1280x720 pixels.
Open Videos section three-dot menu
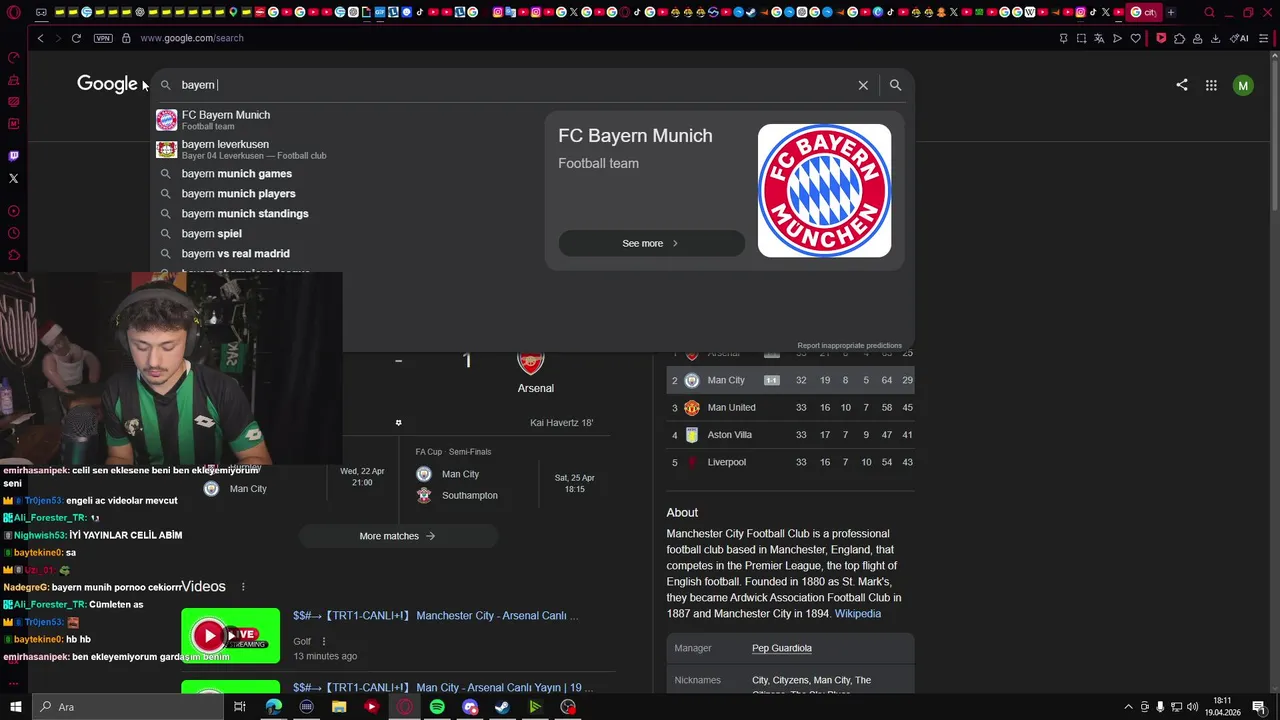click(243, 587)
